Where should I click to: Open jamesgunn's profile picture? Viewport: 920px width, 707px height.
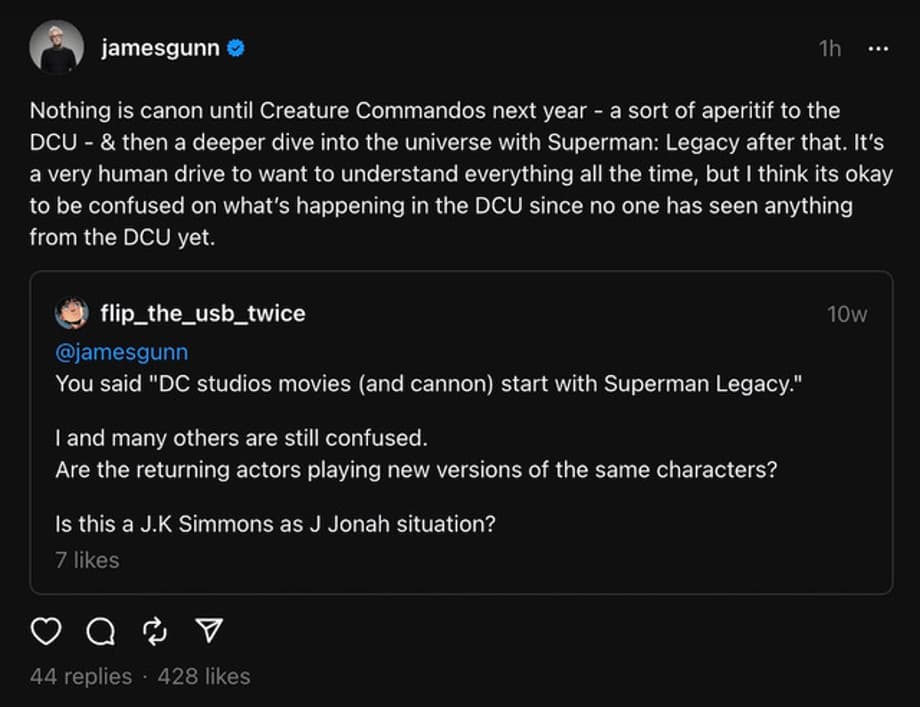[x=56, y=48]
